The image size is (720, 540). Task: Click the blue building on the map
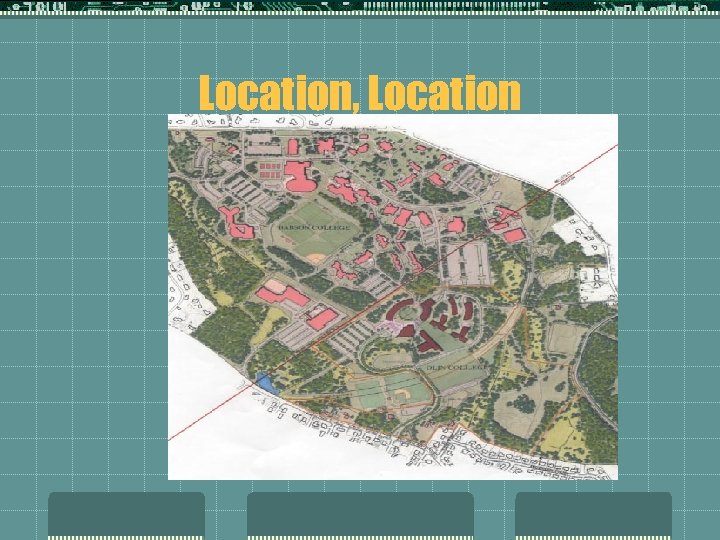point(267,383)
